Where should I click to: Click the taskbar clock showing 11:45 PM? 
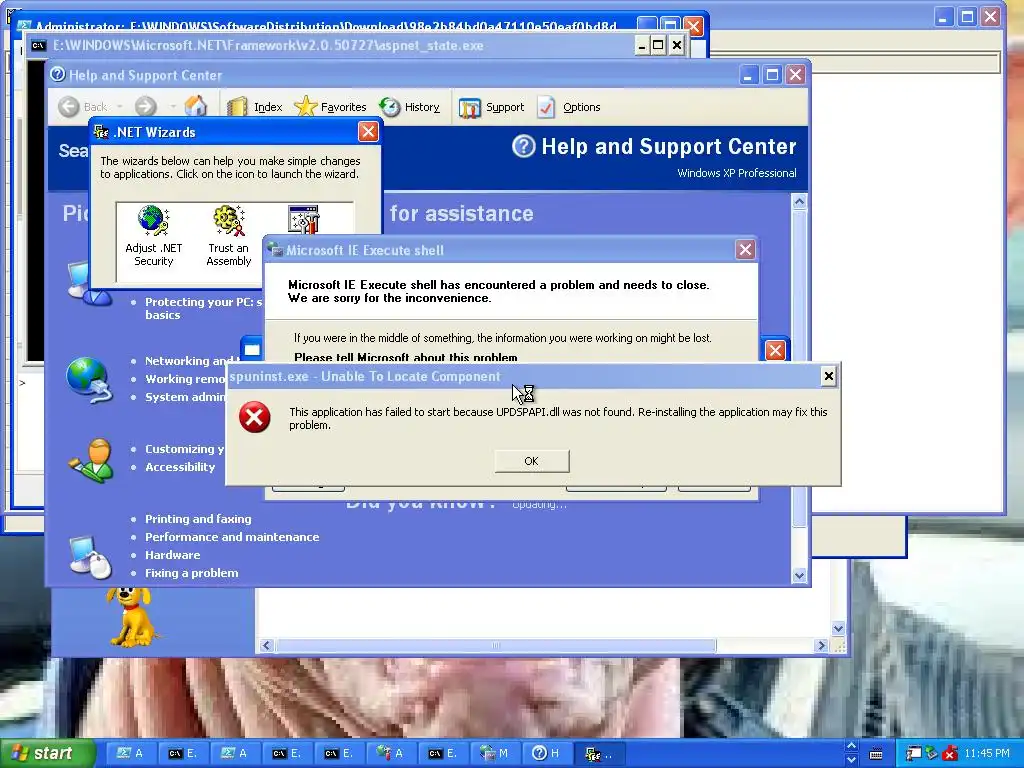click(987, 754)
